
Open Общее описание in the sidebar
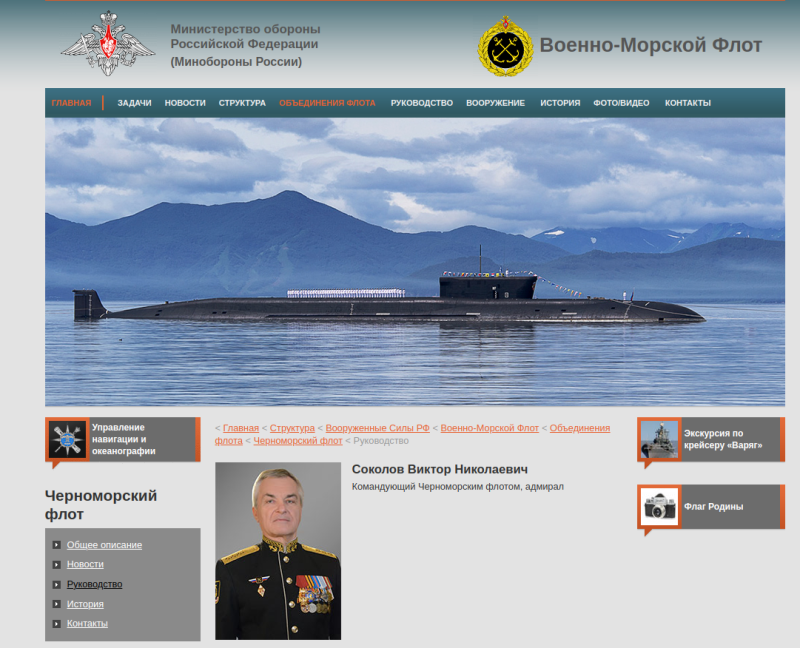(104, 545)
